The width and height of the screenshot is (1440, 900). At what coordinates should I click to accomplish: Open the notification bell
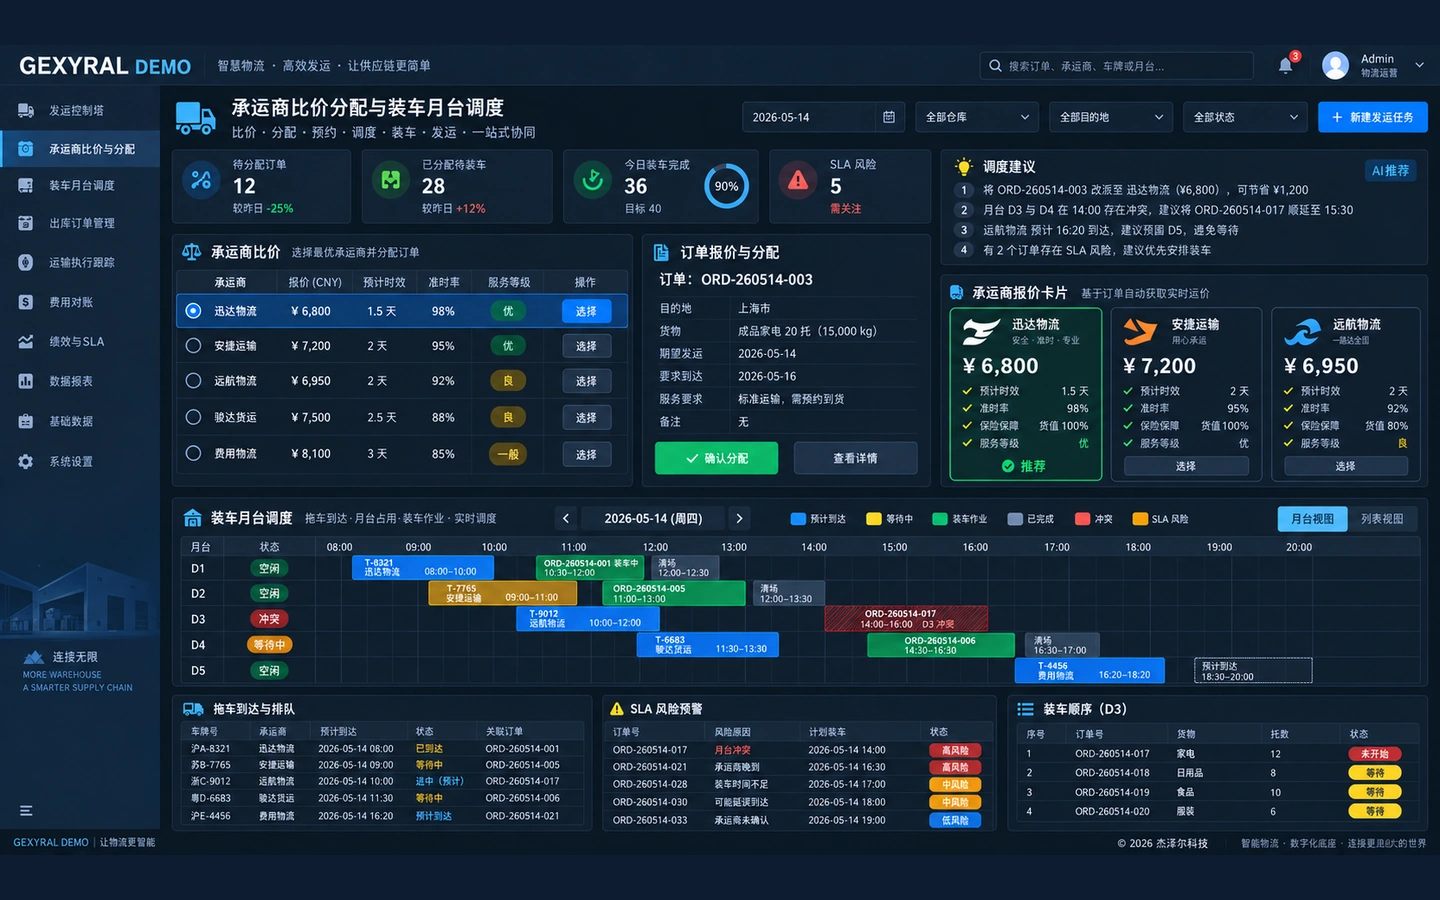[1285, 66]
